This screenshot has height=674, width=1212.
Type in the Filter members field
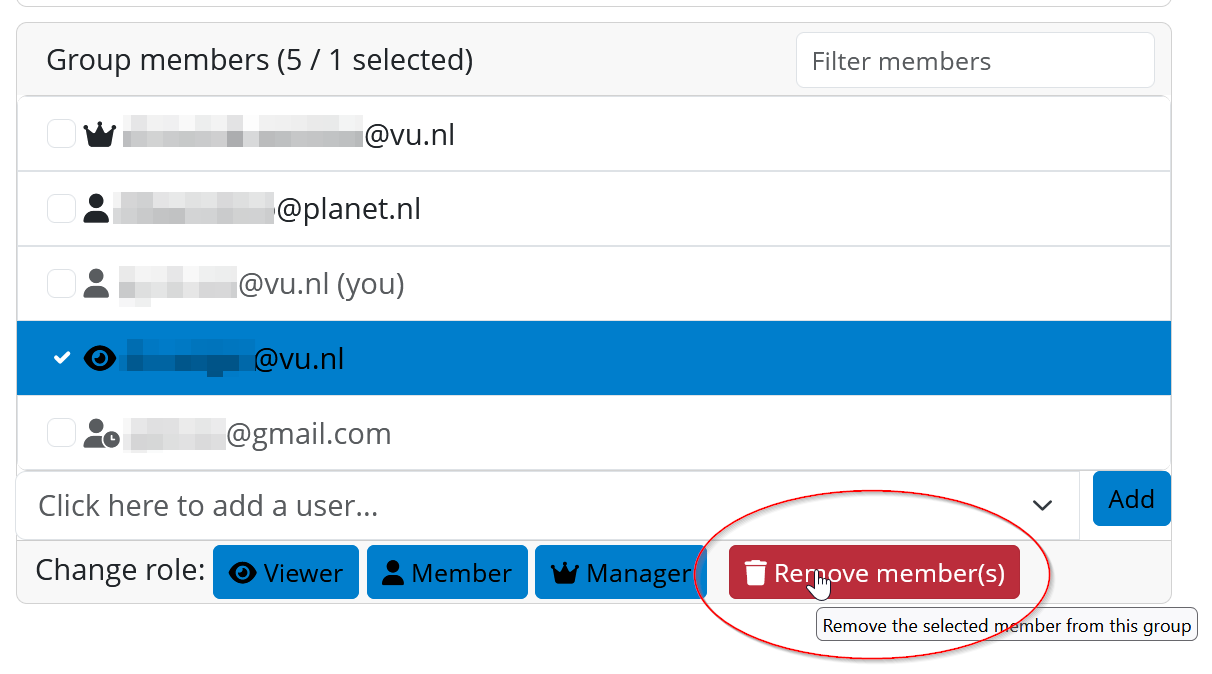click(x=974, y=61)
